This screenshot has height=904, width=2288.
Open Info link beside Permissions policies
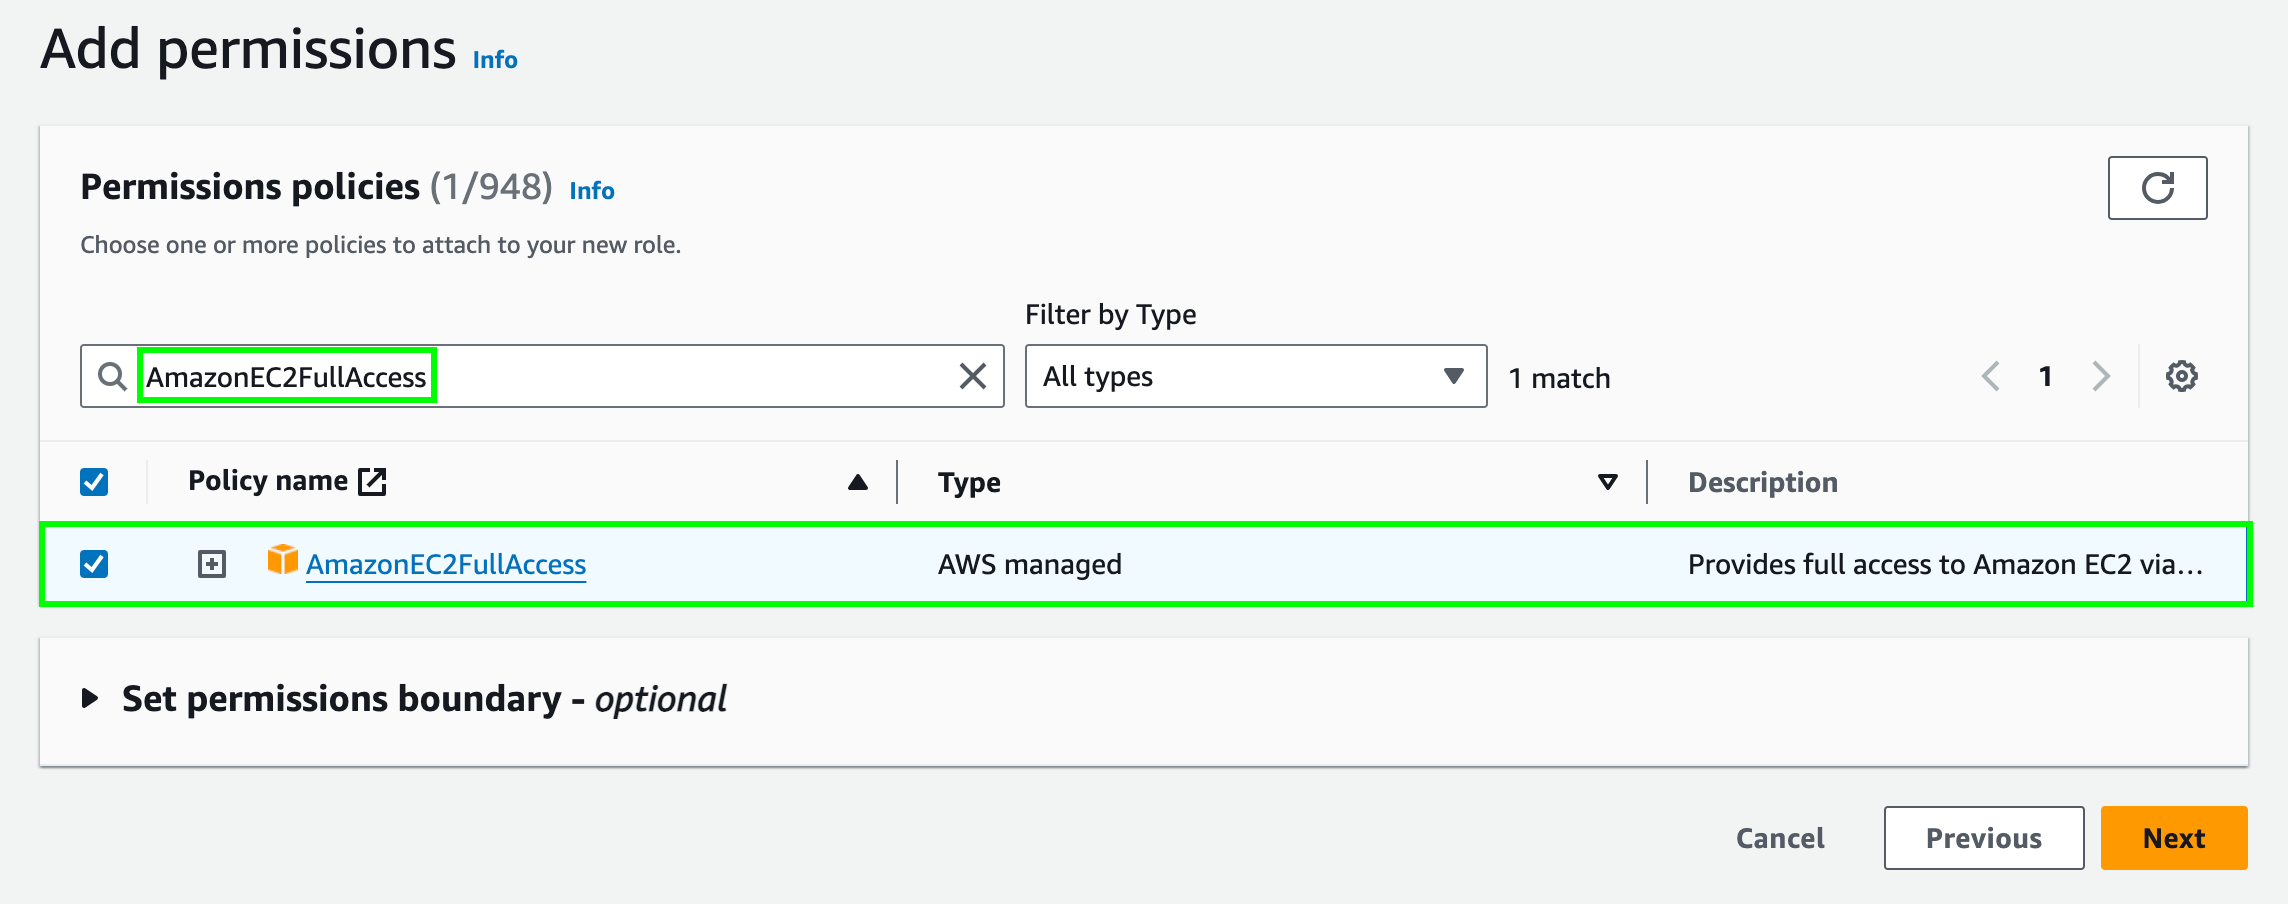pos(592,191)
